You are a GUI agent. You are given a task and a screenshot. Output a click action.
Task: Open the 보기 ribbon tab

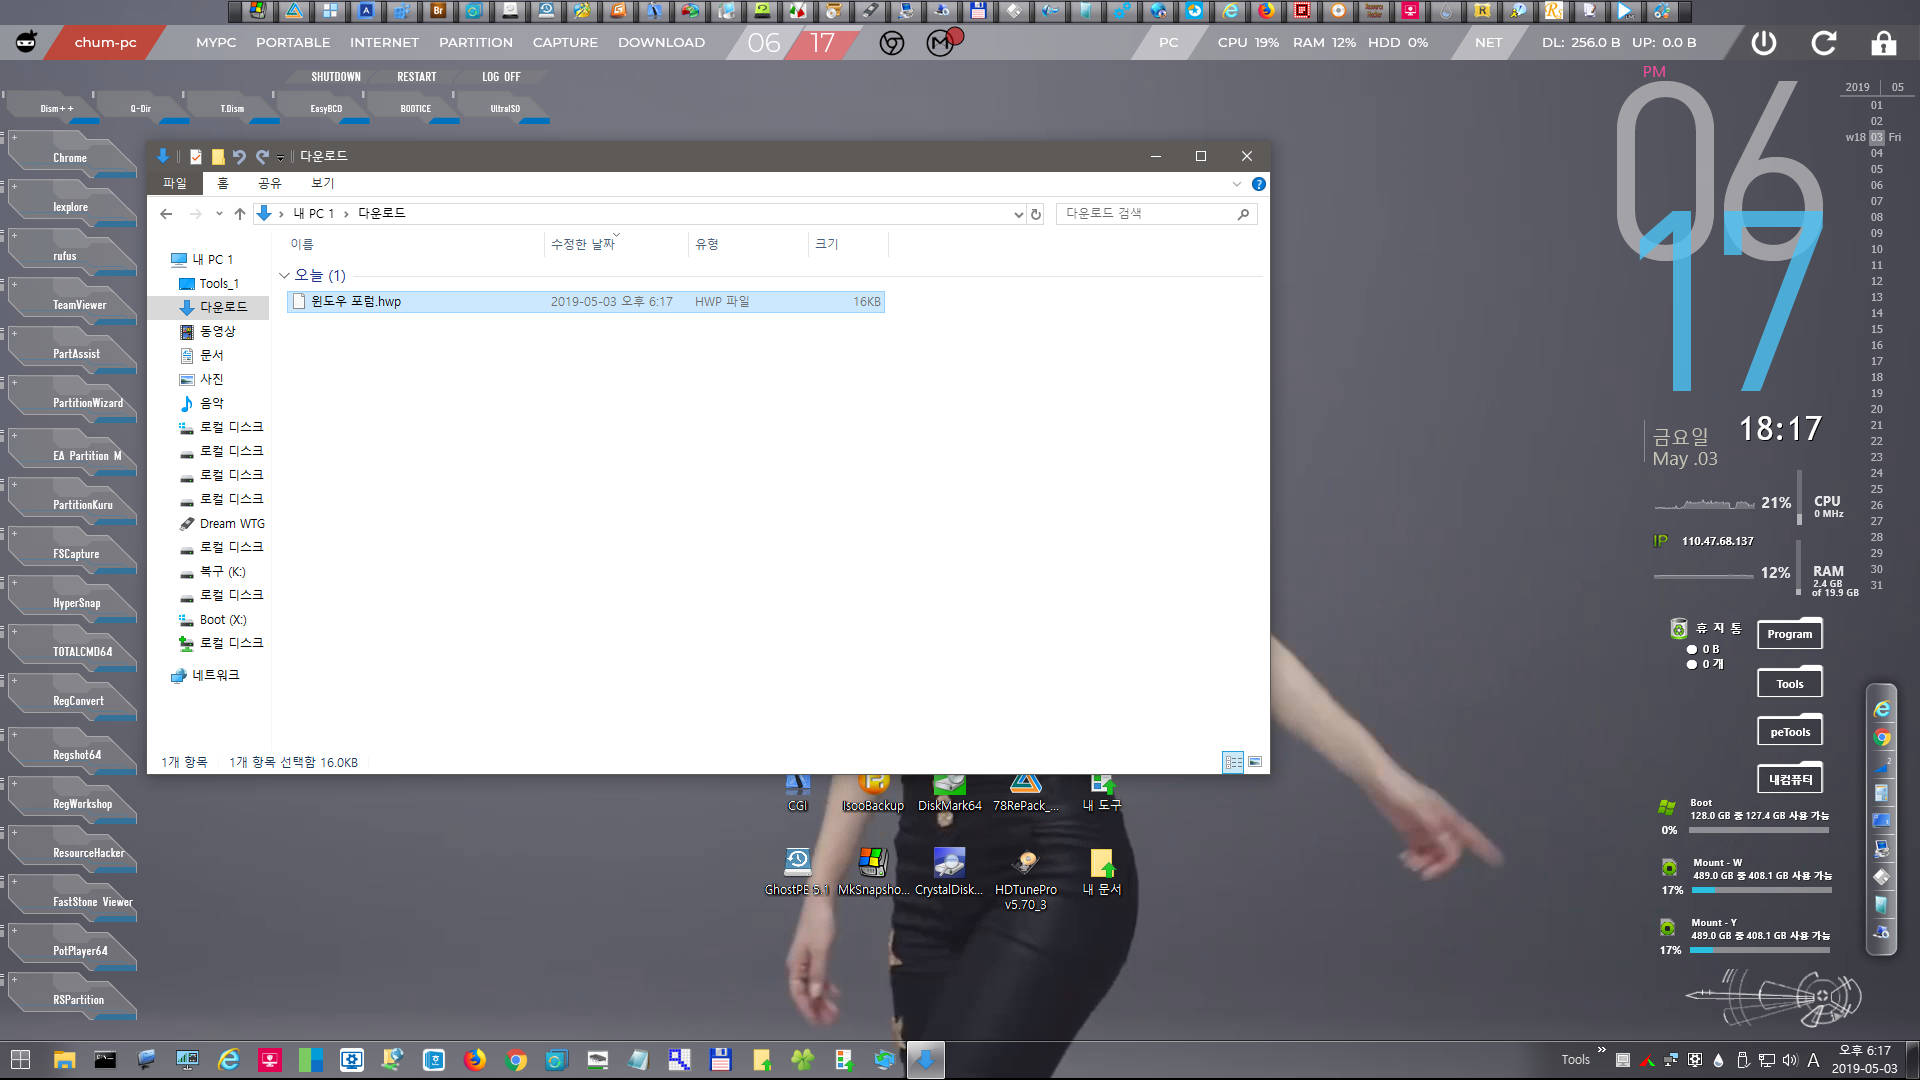coord(323,183)
